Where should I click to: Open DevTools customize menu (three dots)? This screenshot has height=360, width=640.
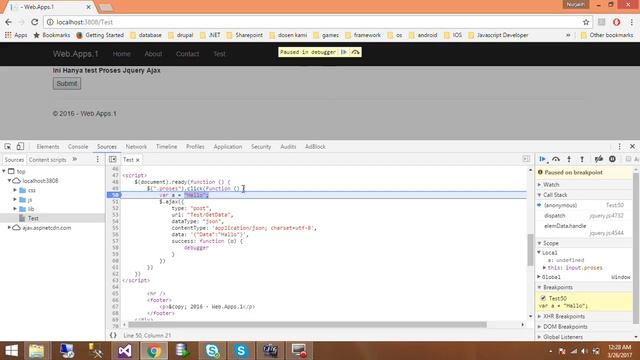click(x=619, y=147)
